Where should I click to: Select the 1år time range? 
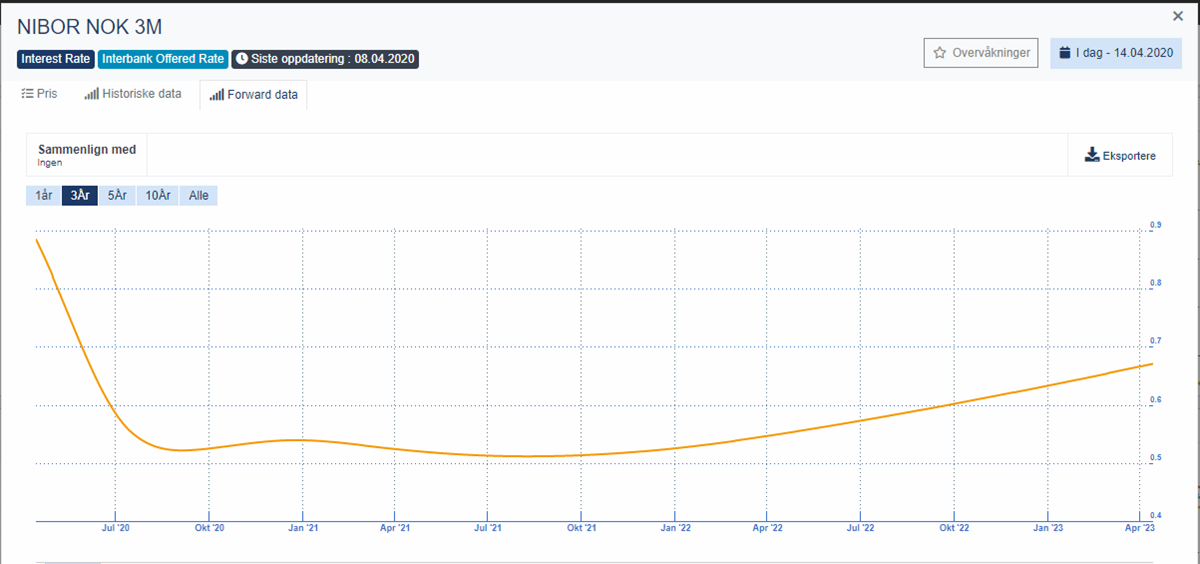[x=43, y=195]
